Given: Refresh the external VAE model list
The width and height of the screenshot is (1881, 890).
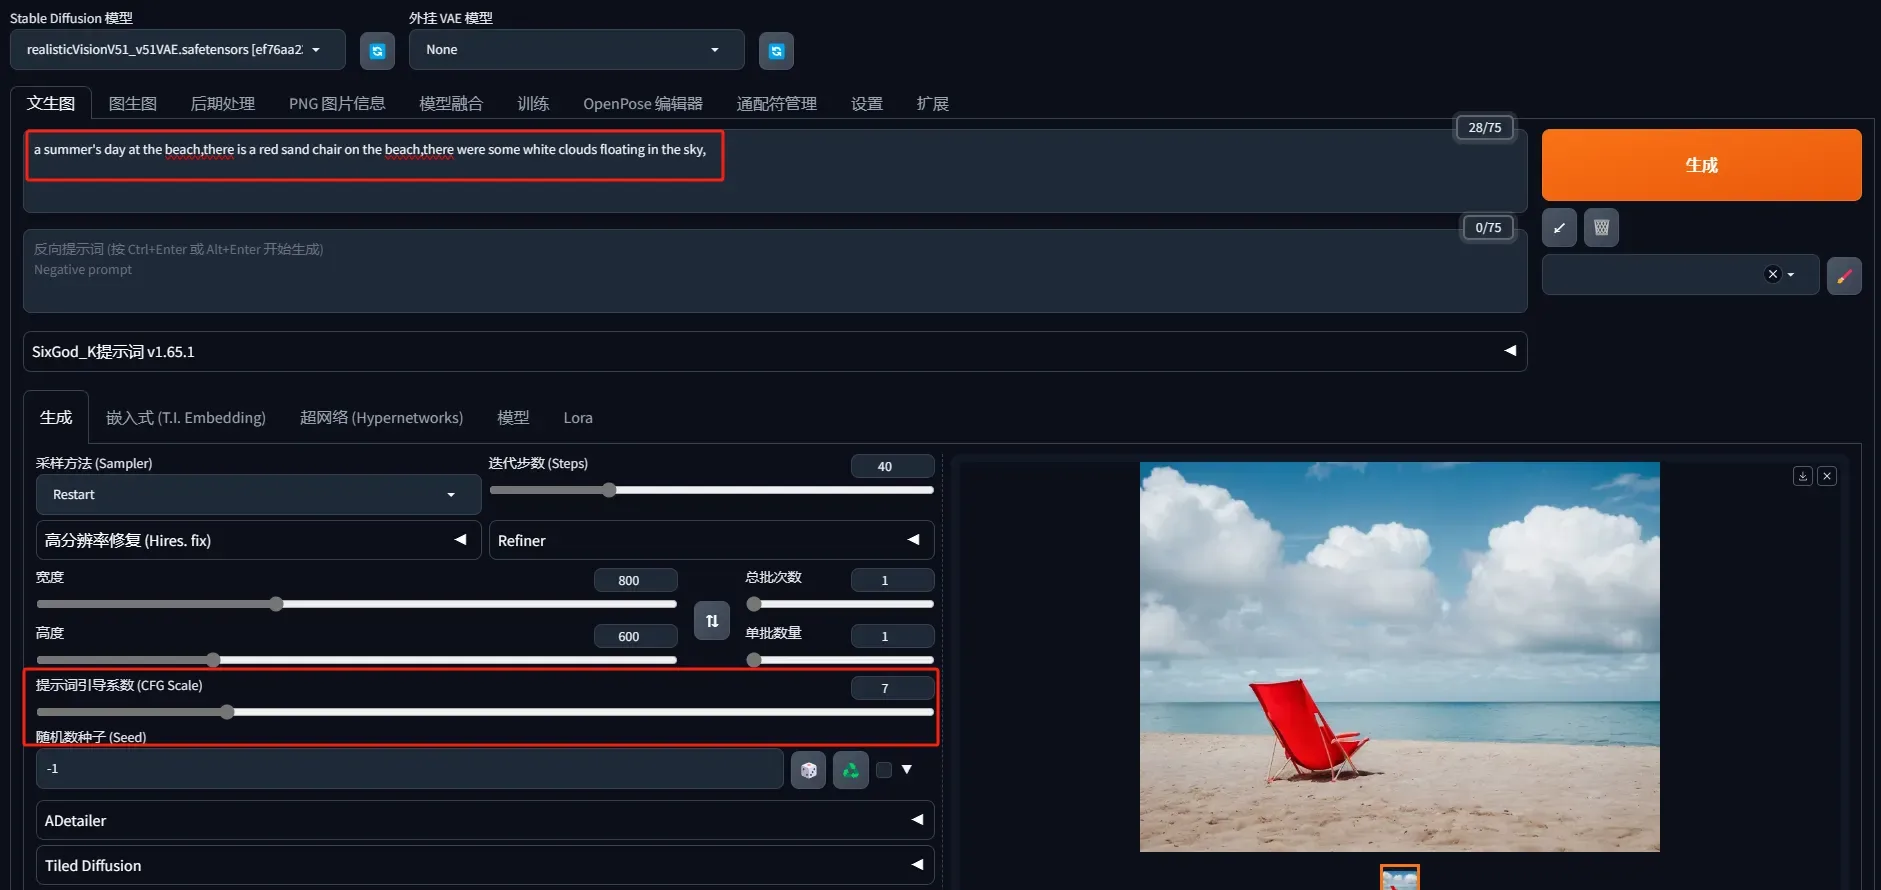Looking at the screenshot, I should point(776,51).
